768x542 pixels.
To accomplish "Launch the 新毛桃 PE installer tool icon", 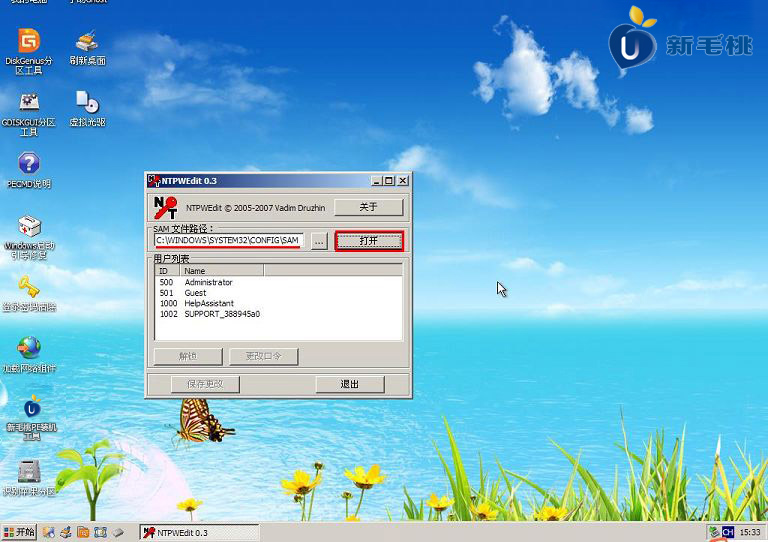I will pos(32,409).
